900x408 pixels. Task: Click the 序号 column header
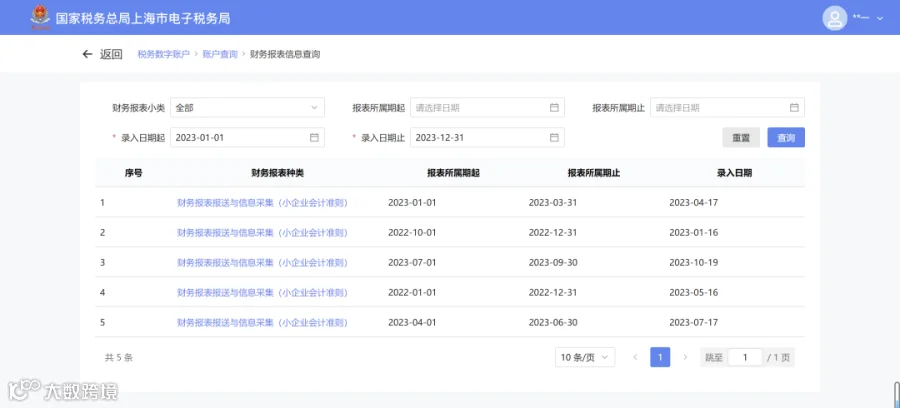tap(133, 173)
